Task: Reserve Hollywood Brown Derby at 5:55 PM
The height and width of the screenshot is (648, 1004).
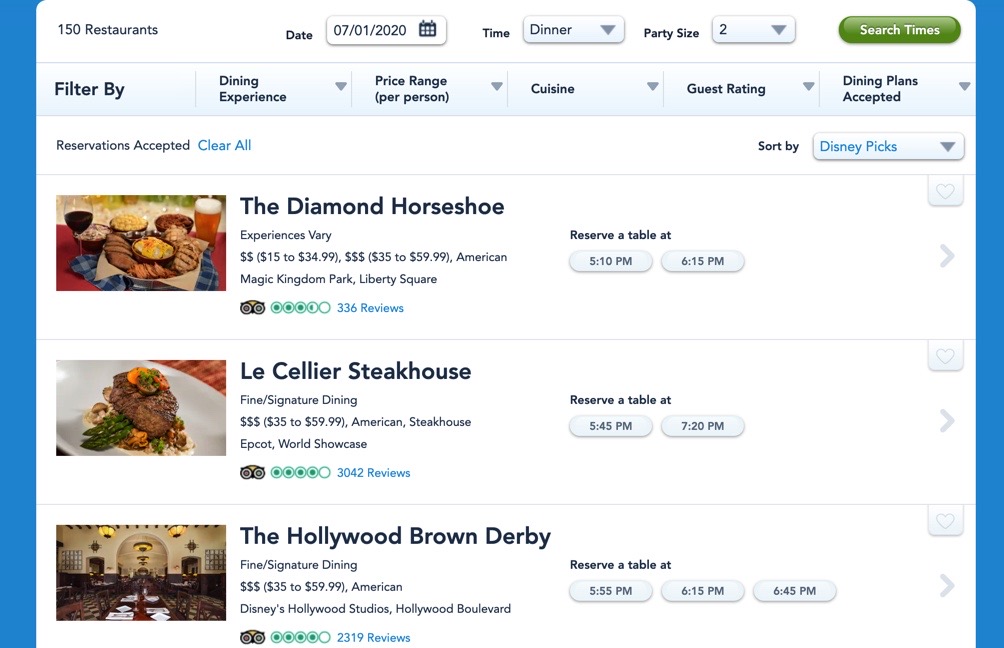Action: point(610,591)
